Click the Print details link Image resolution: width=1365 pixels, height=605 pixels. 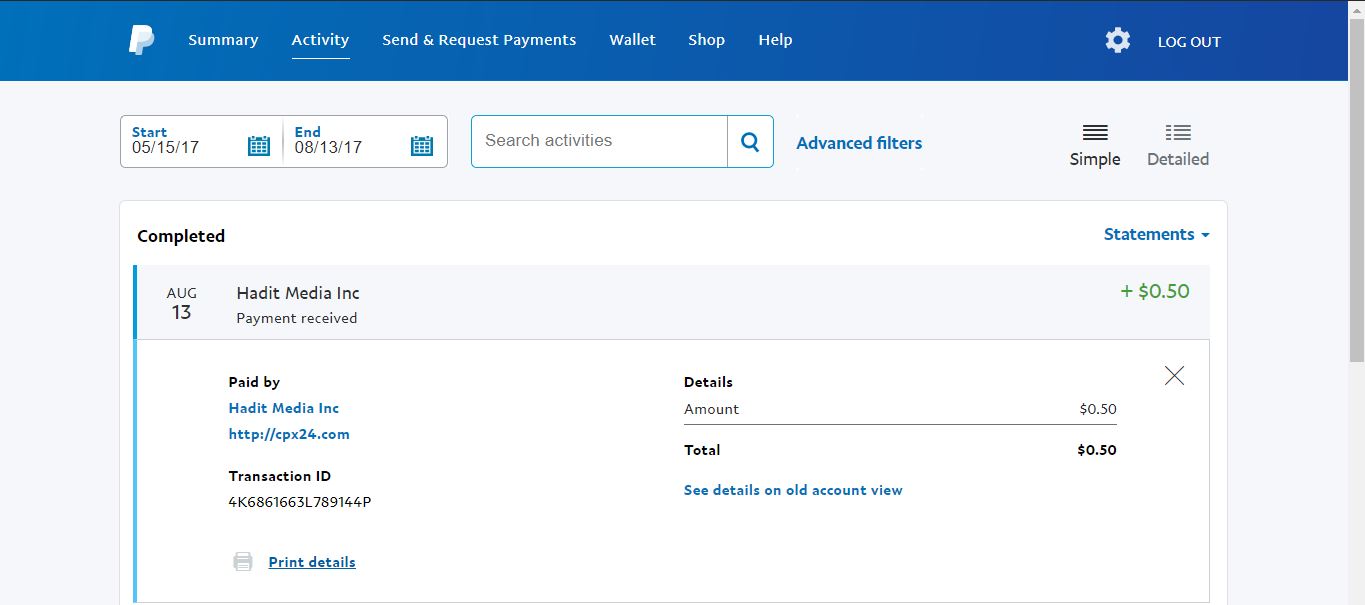coord(312,562)
